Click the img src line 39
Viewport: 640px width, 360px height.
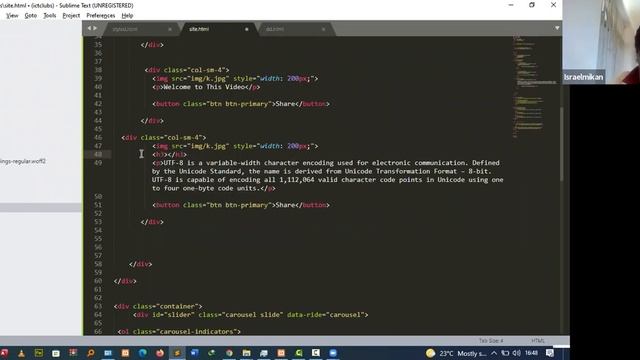click(235, 78)
